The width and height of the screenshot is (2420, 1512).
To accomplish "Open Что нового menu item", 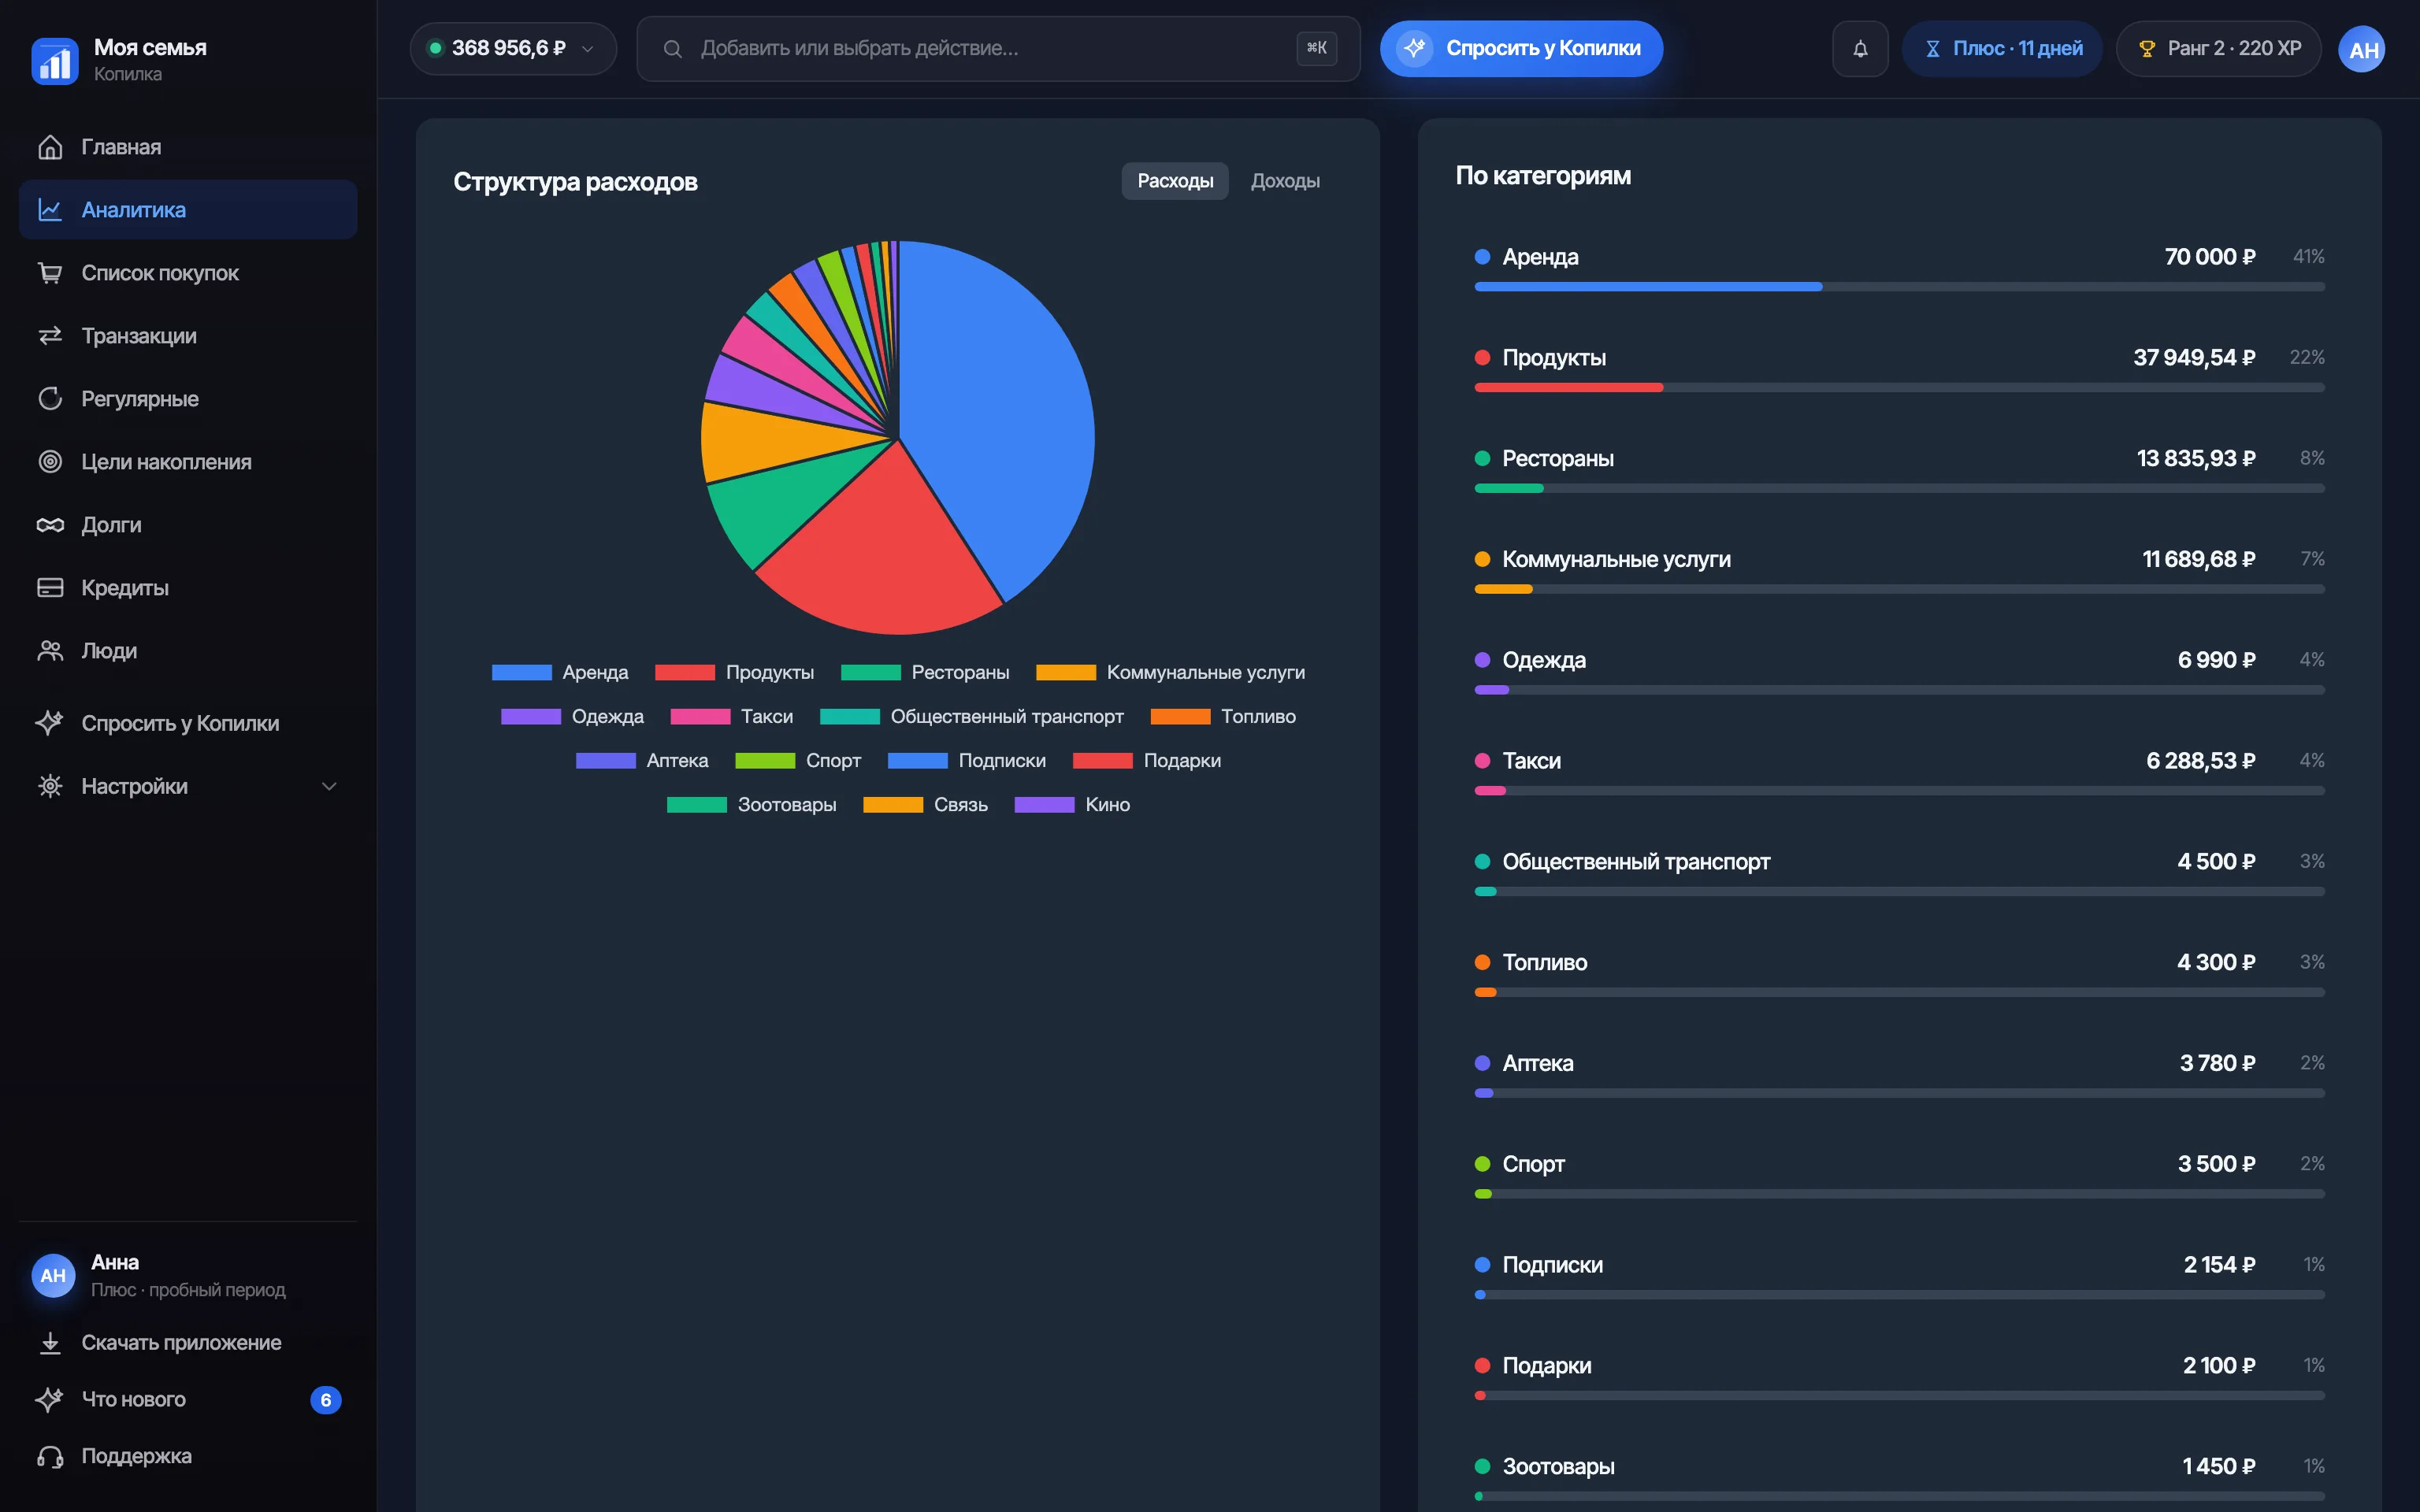I will pyautogui.click(x=188, y=1399).
